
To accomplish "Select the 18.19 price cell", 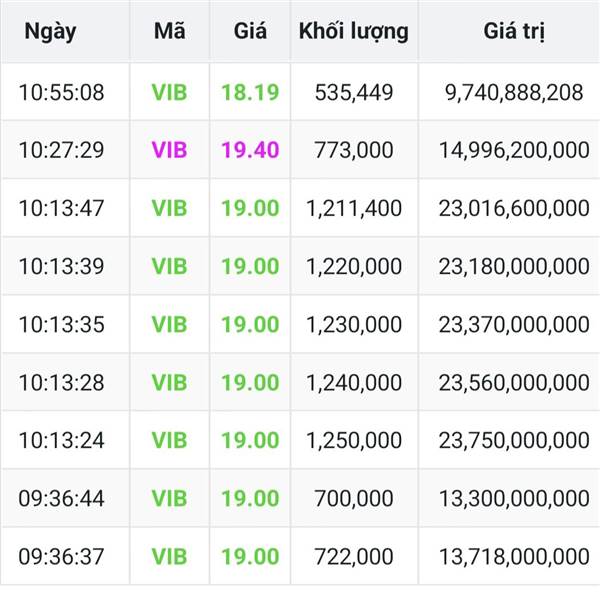I will pos(249,93).
